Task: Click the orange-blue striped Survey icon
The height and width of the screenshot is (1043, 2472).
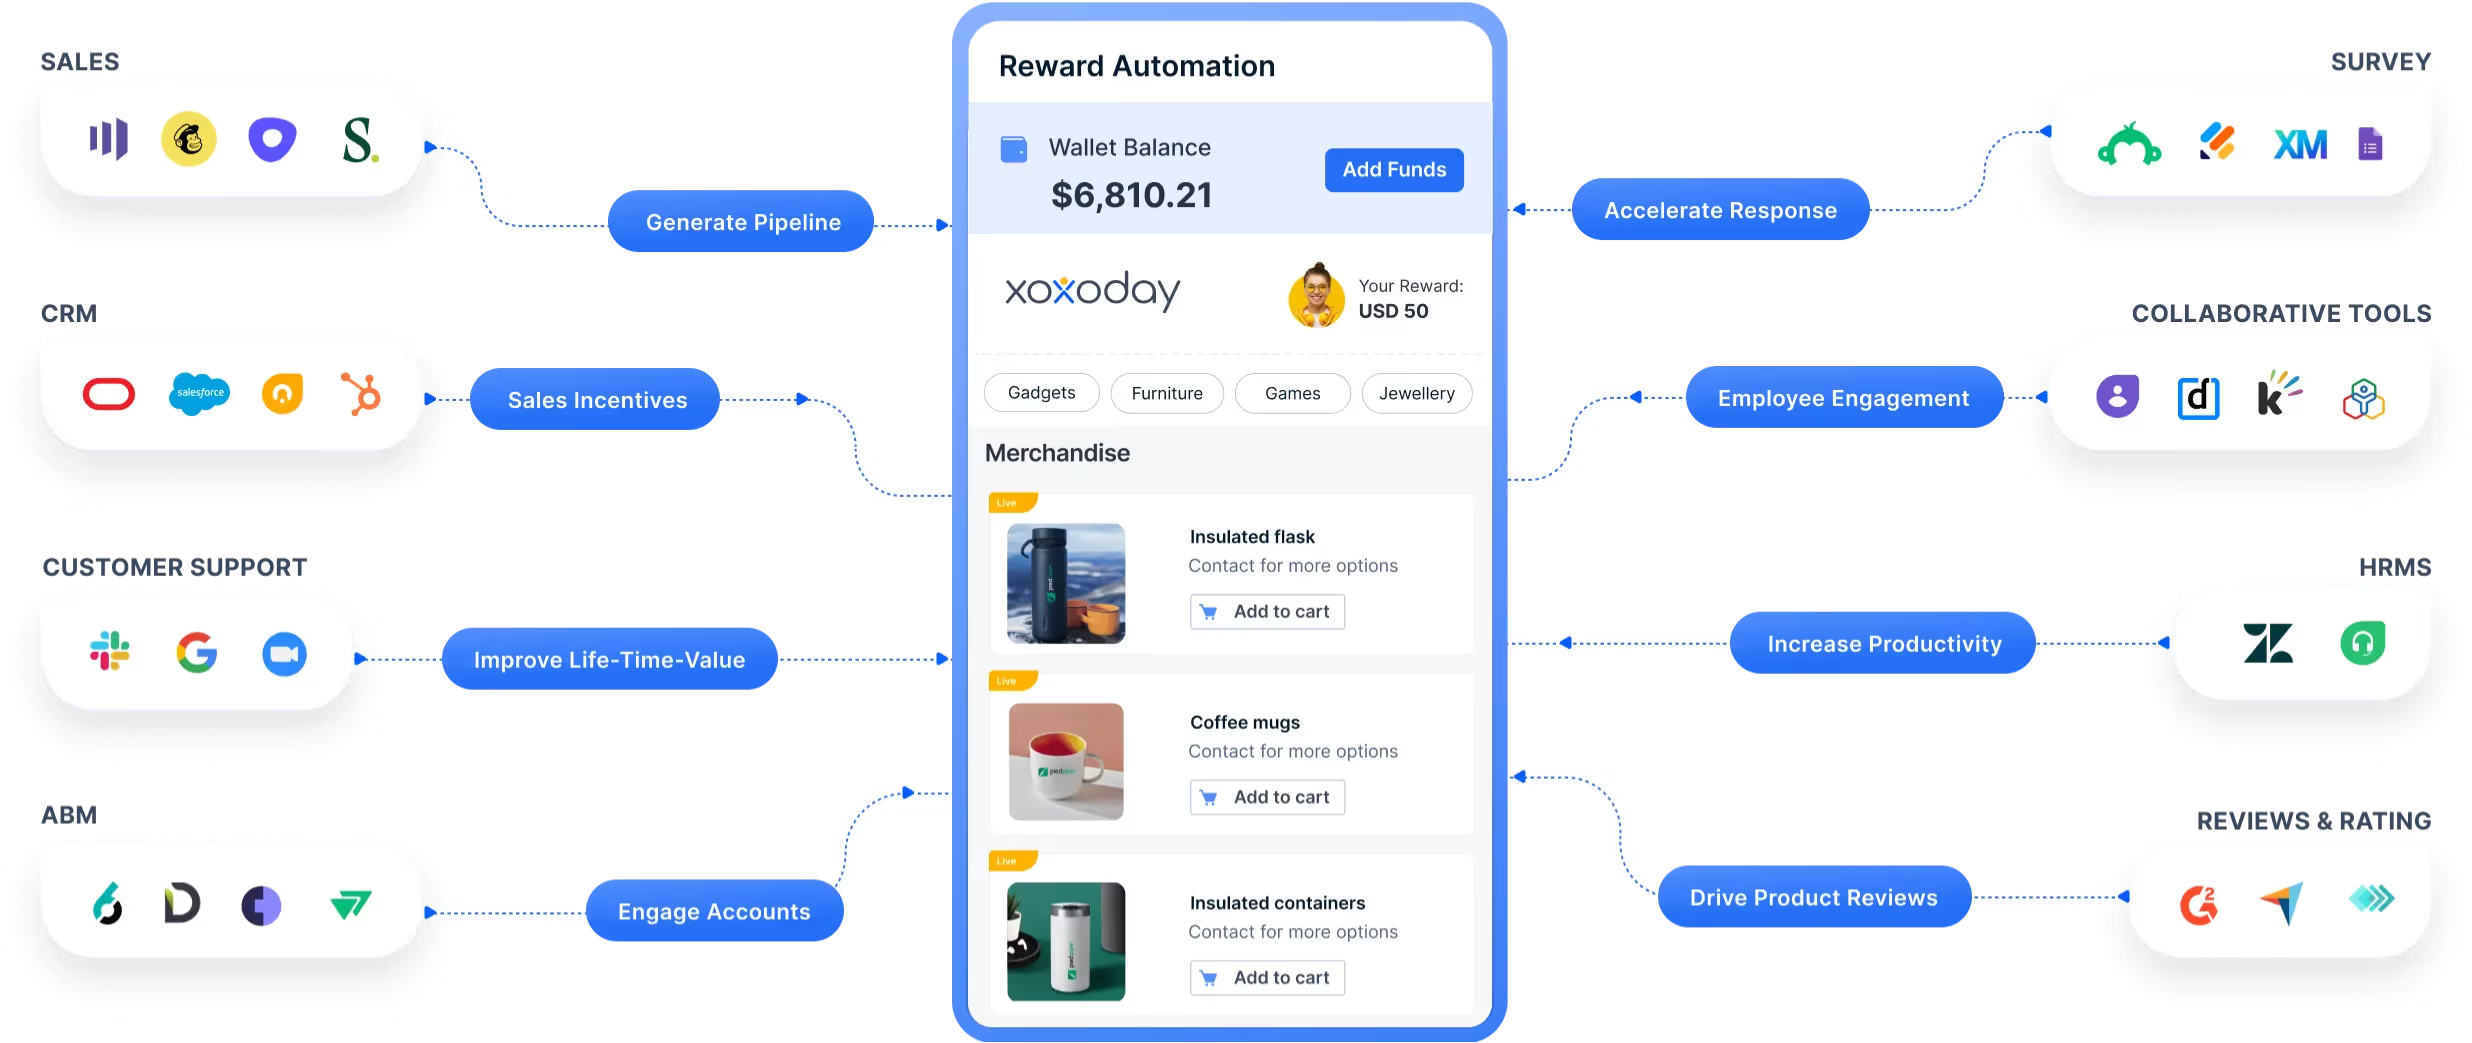Action: point(2217,141)
